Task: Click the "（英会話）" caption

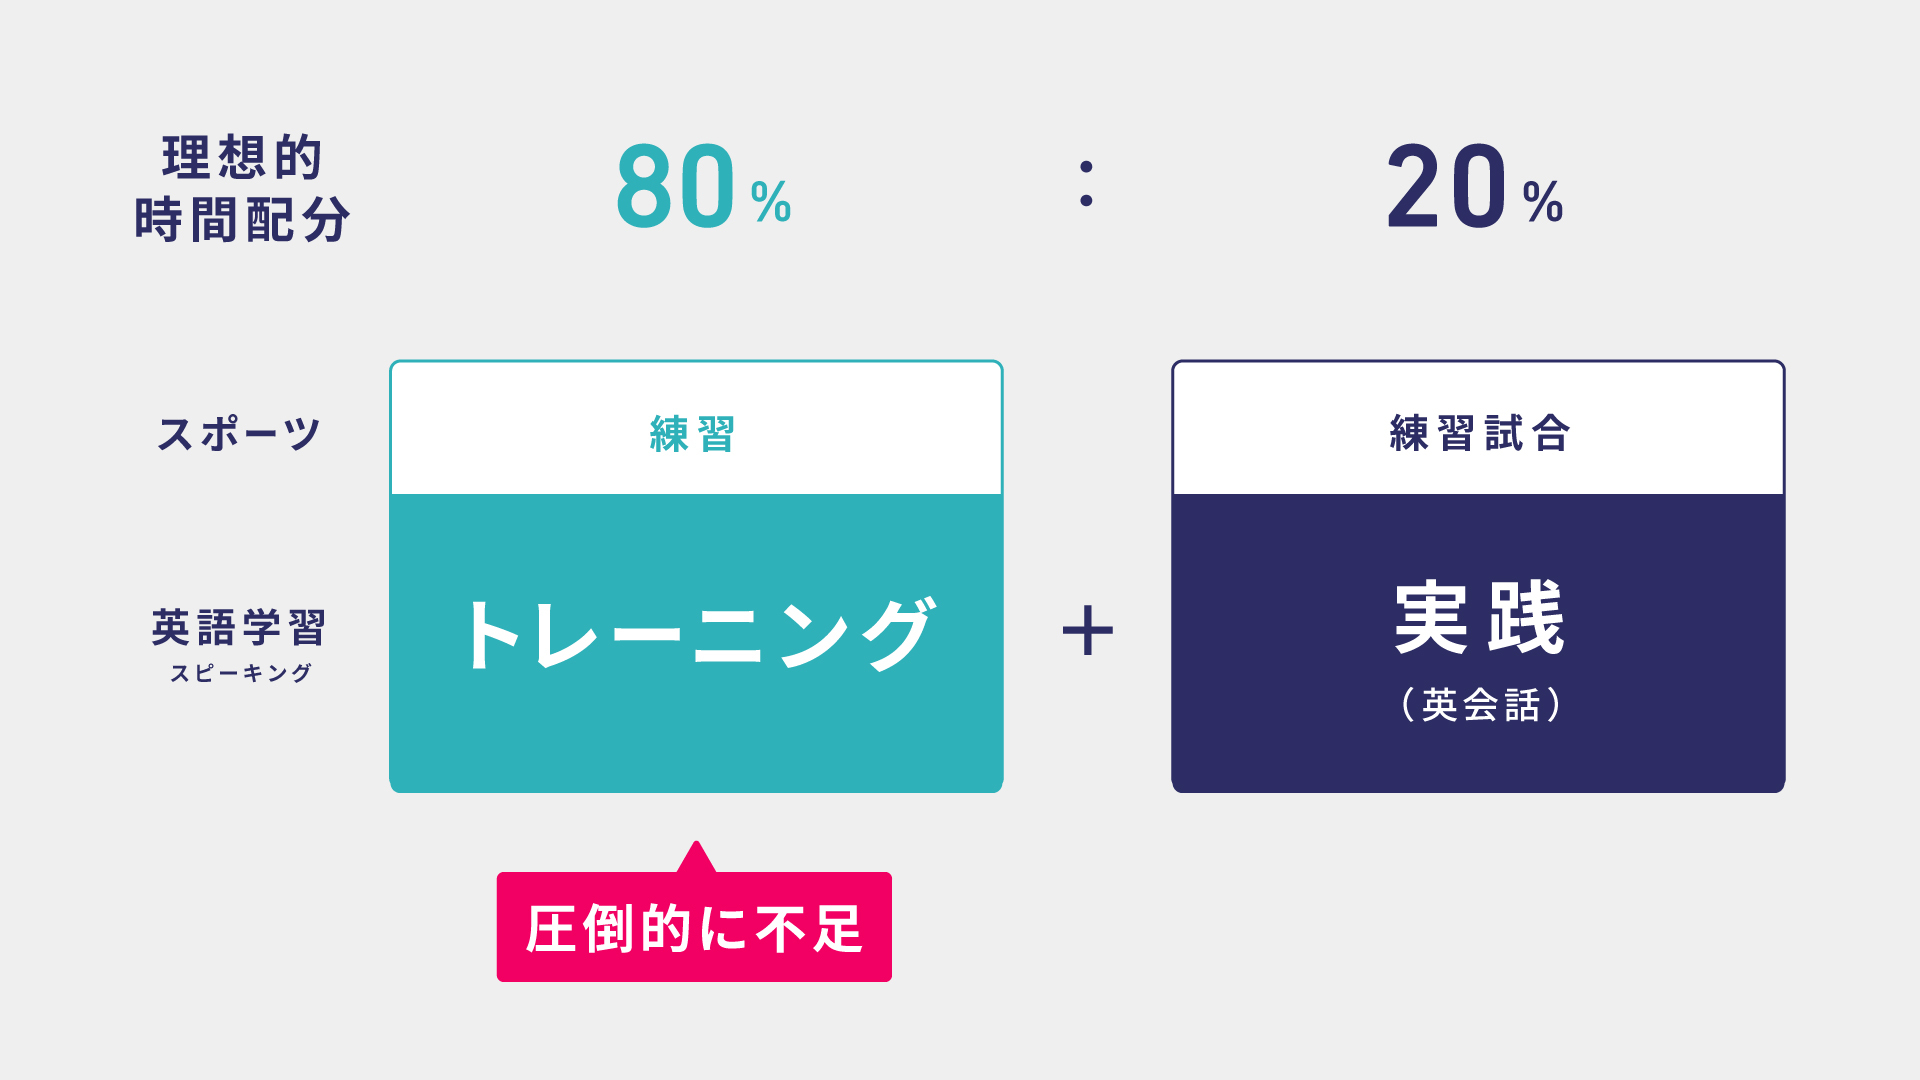Action: click(x=1479, y=705)
